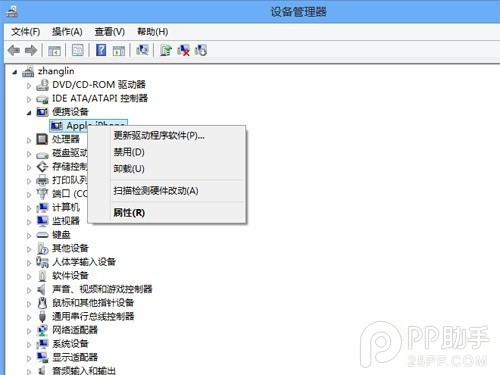Screen dimensions: 500x375
Task: Click the 监视器 monitor icon
Action: click(x=42, y=221)
